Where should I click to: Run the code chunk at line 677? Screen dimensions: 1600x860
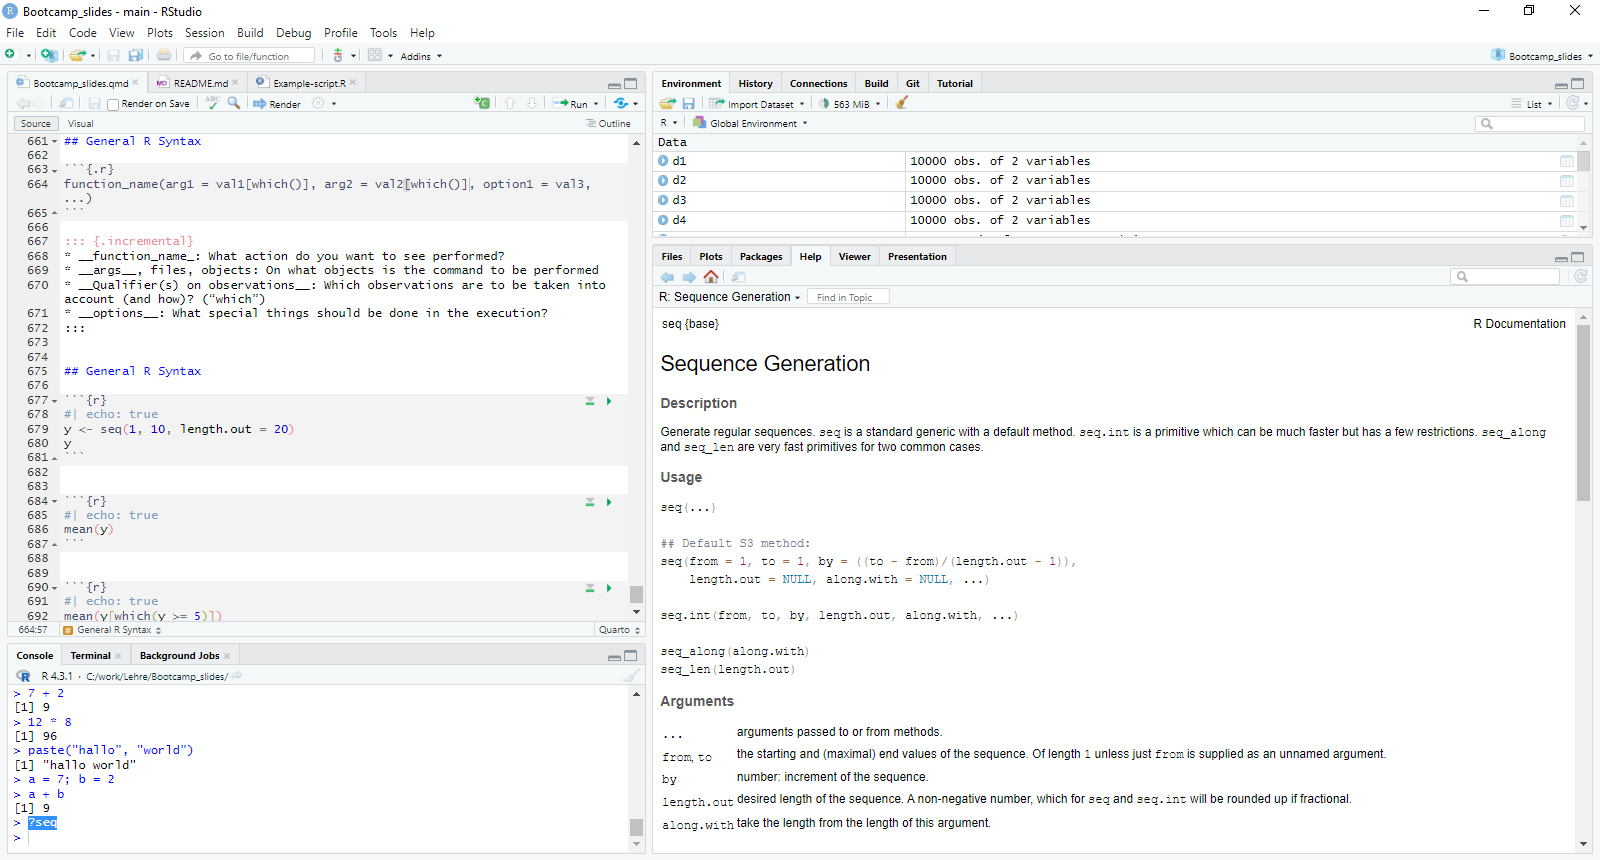click(x=608, y=401)
